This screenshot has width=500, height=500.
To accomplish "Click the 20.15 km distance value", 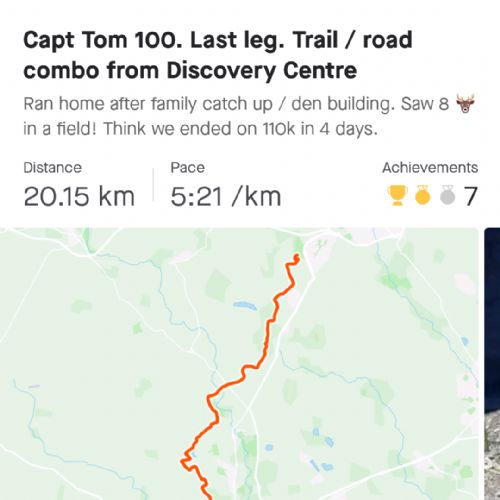I will (x=79, y=196).
